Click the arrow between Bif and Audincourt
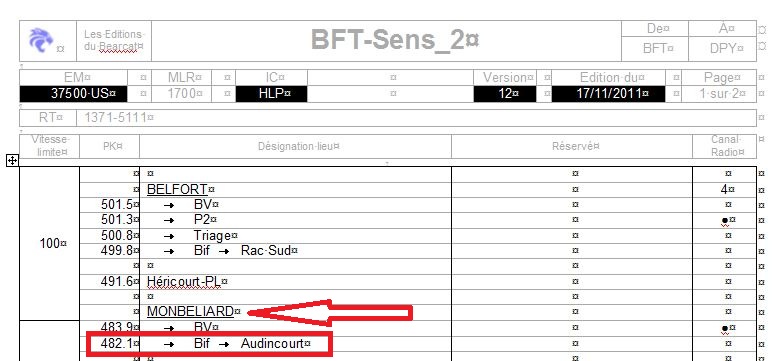Image resolution: width=776 pixels, height=361 pixels. click(x=224, y=344)
